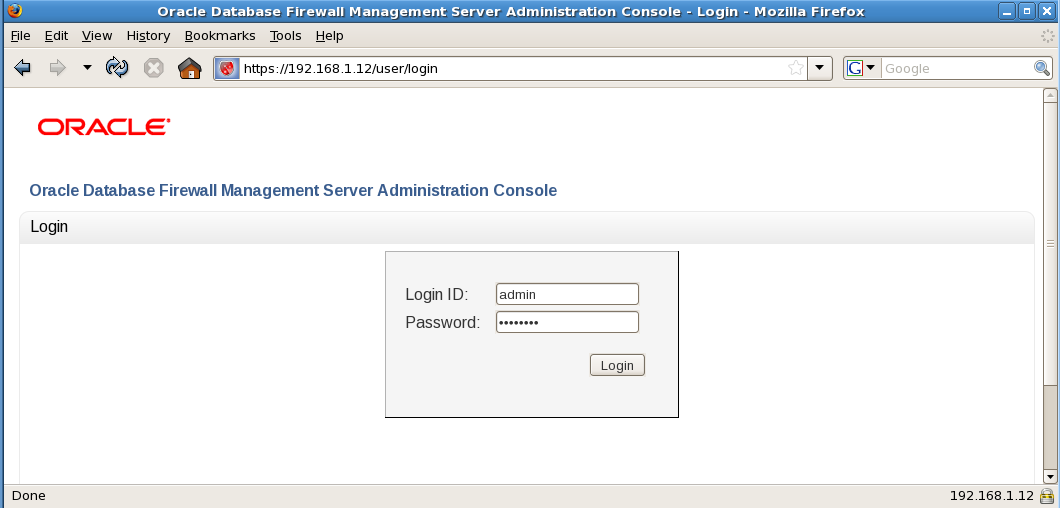The width and height of the screenshot is (1060, 508).
Task: Click the Login ID text field
Action: pyautogui.click(x=567, y=294)
